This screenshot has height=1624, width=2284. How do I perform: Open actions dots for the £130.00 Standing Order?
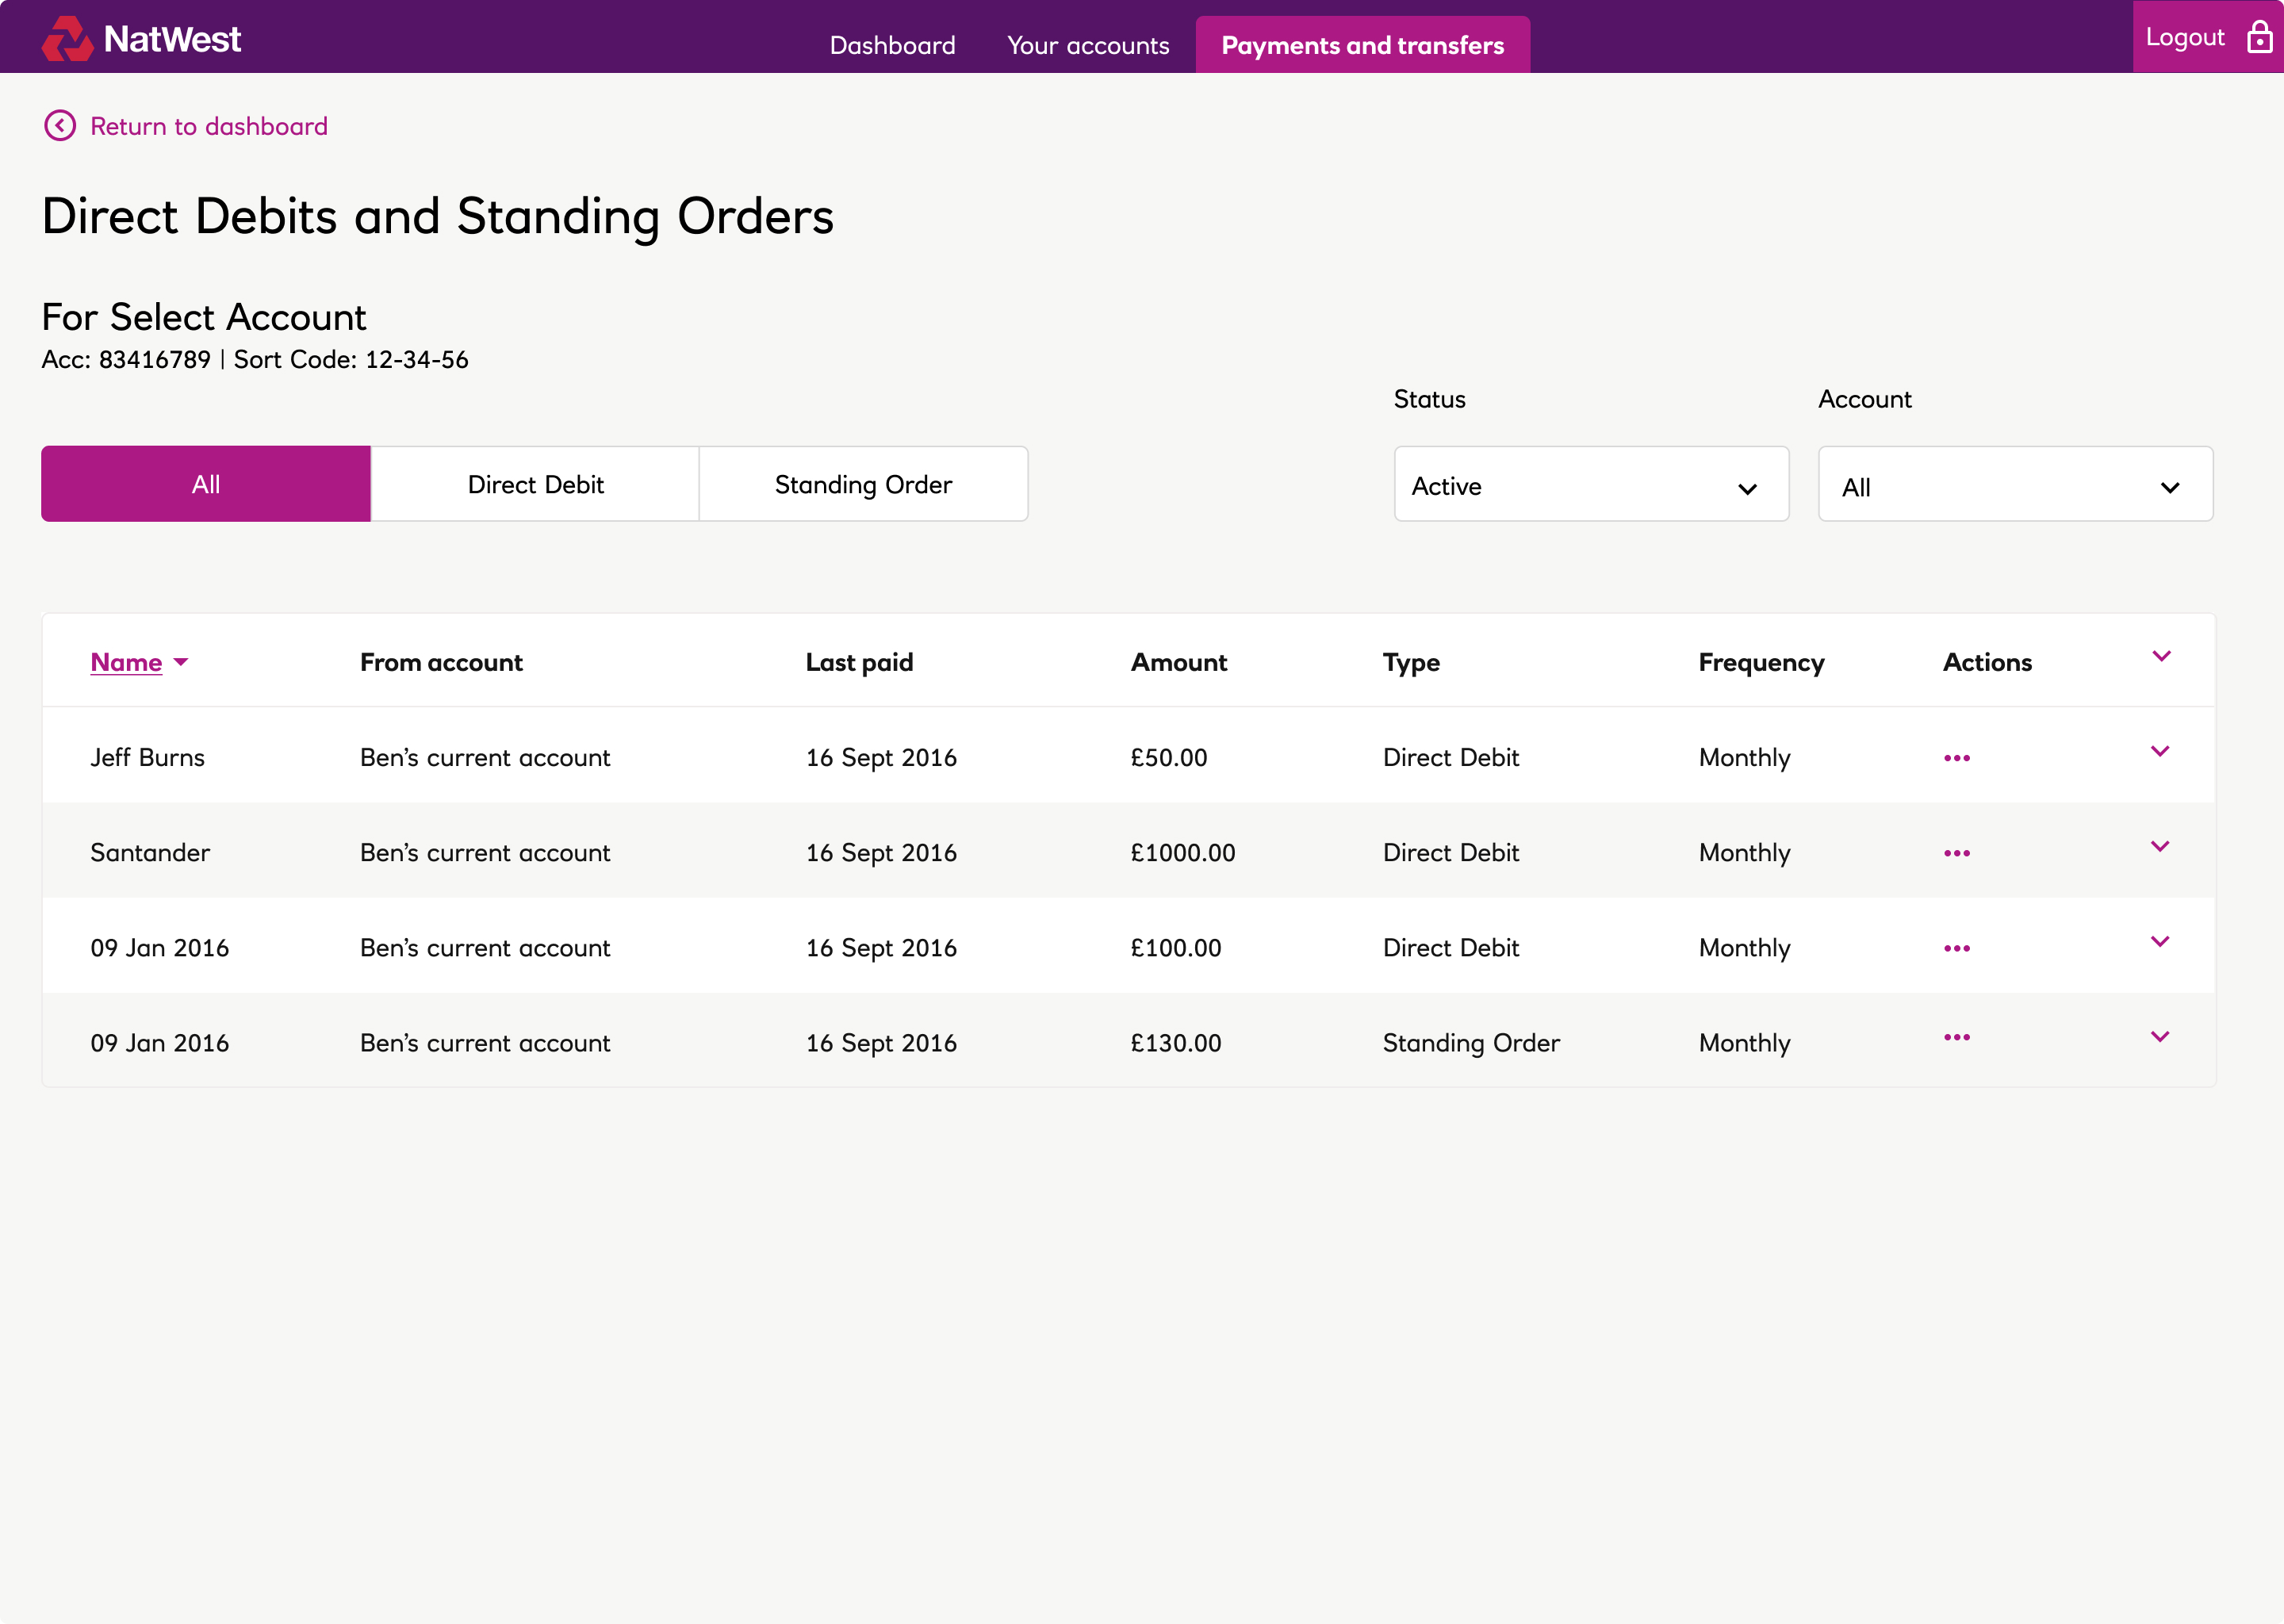[1957, 1037]
